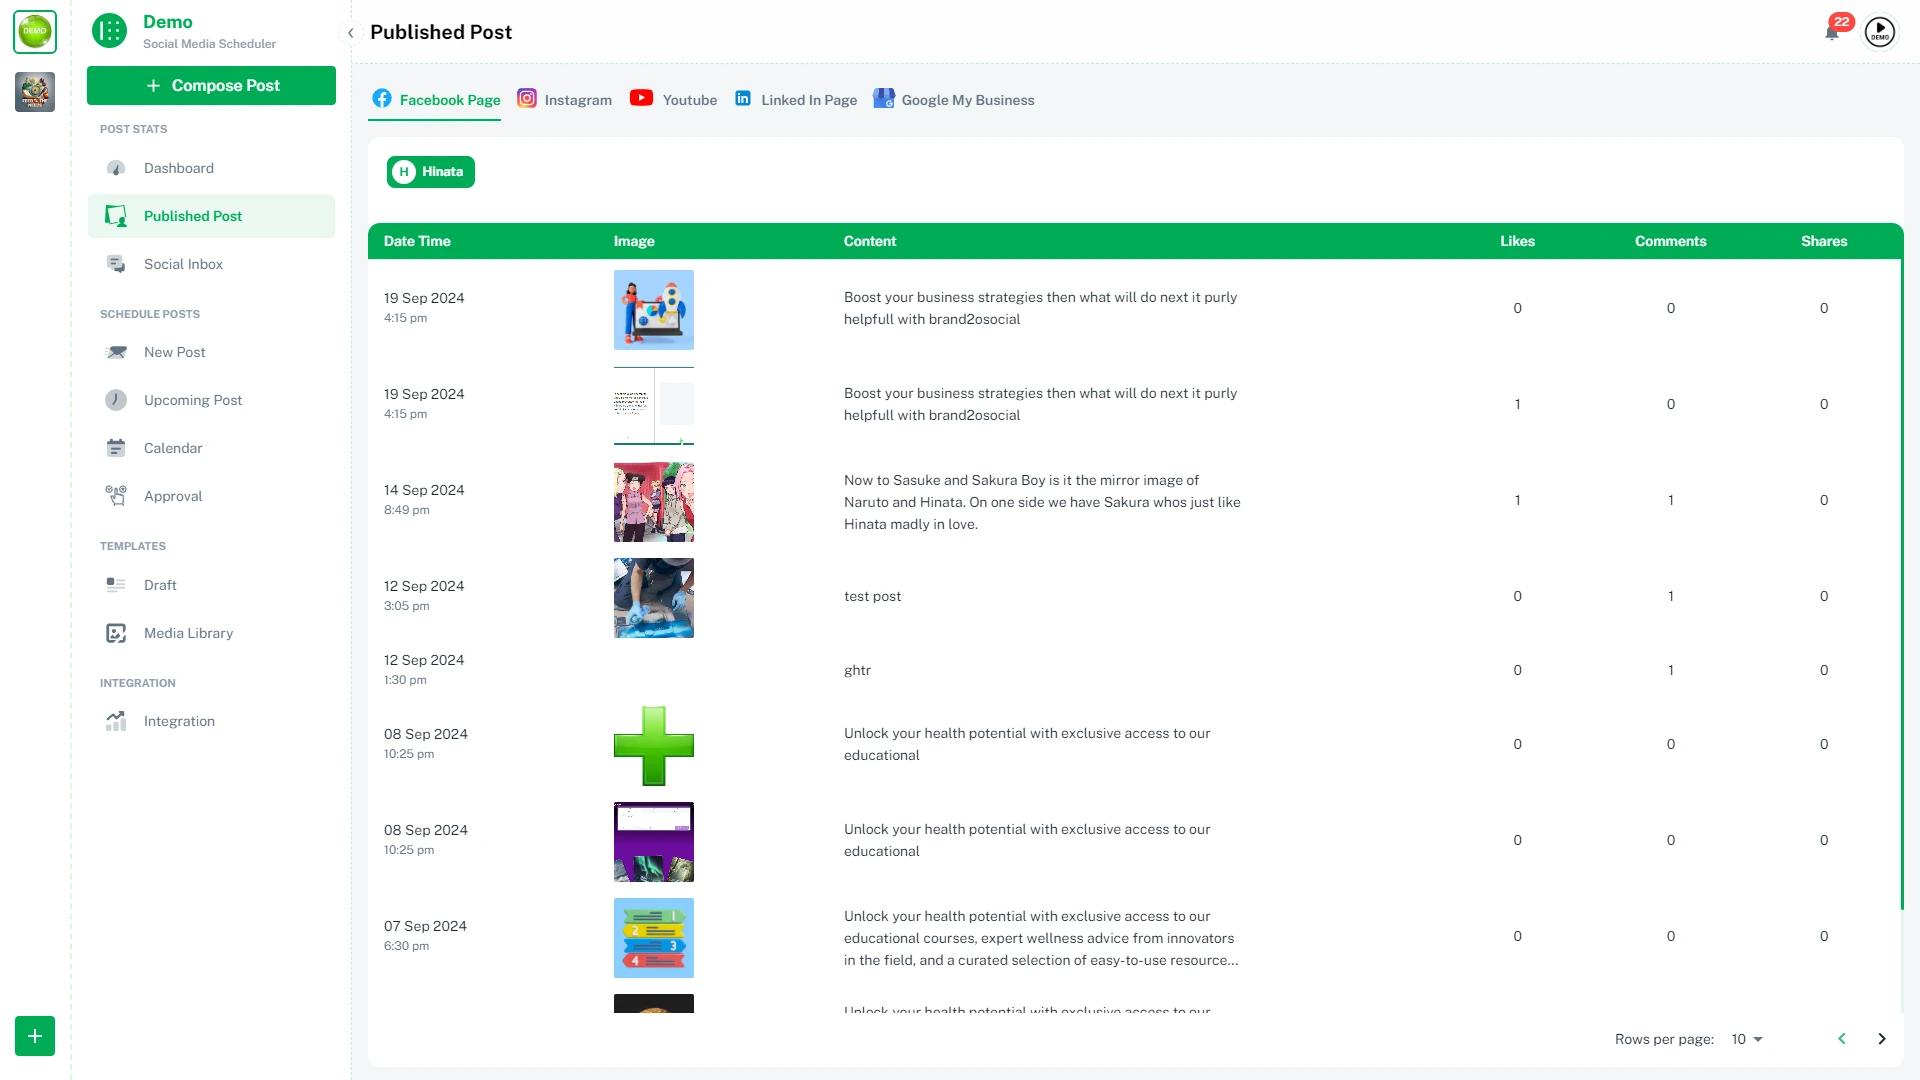Screen dimensions: 1920x1080
Task: Open numbered list thumbnail of 07 Sep post
Action: [654, 938]
